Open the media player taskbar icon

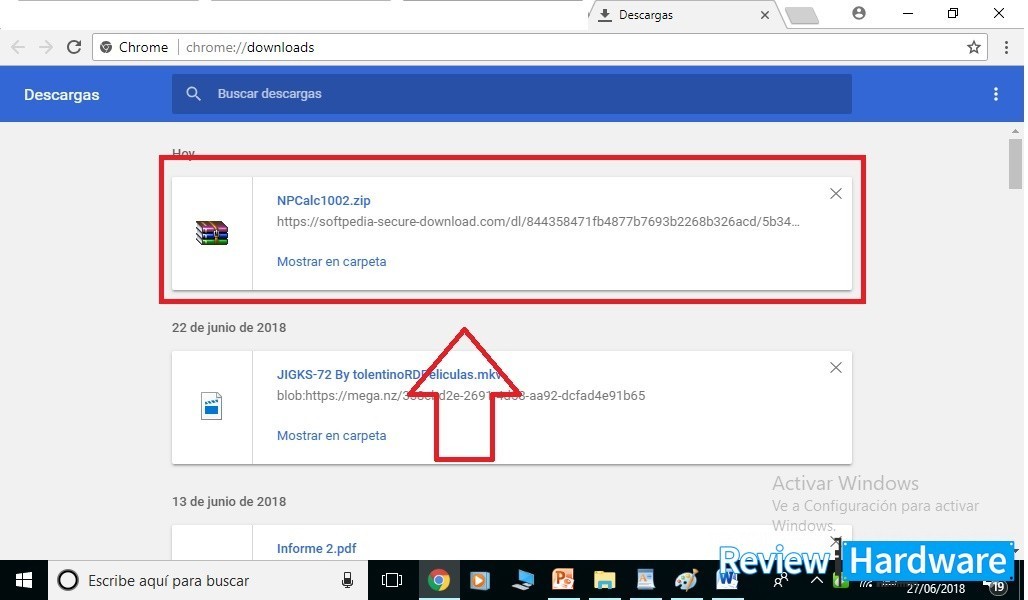480,580
